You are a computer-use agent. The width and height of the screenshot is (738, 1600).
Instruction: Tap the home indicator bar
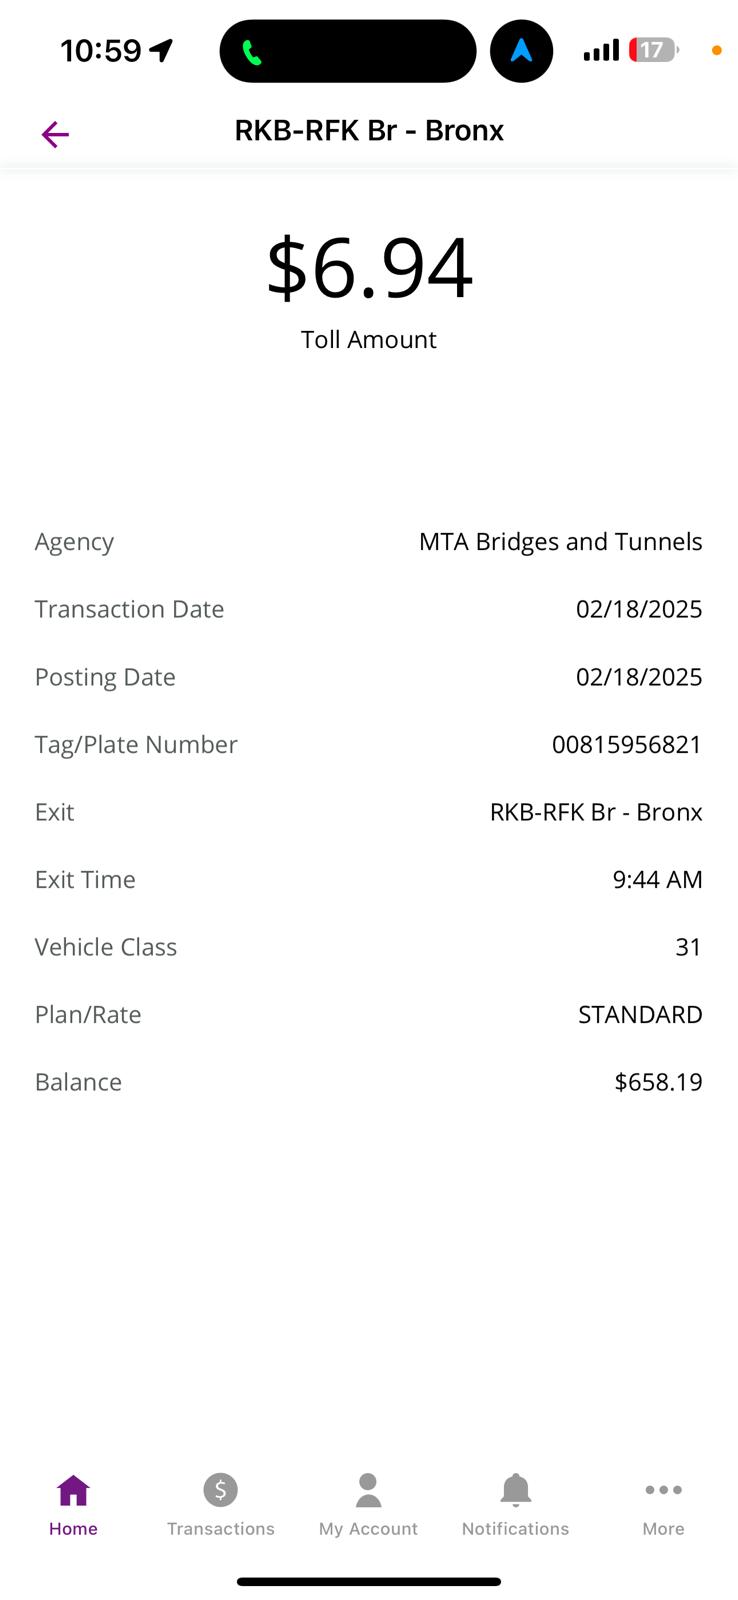pyautogui.click(x=369, y=1582)
